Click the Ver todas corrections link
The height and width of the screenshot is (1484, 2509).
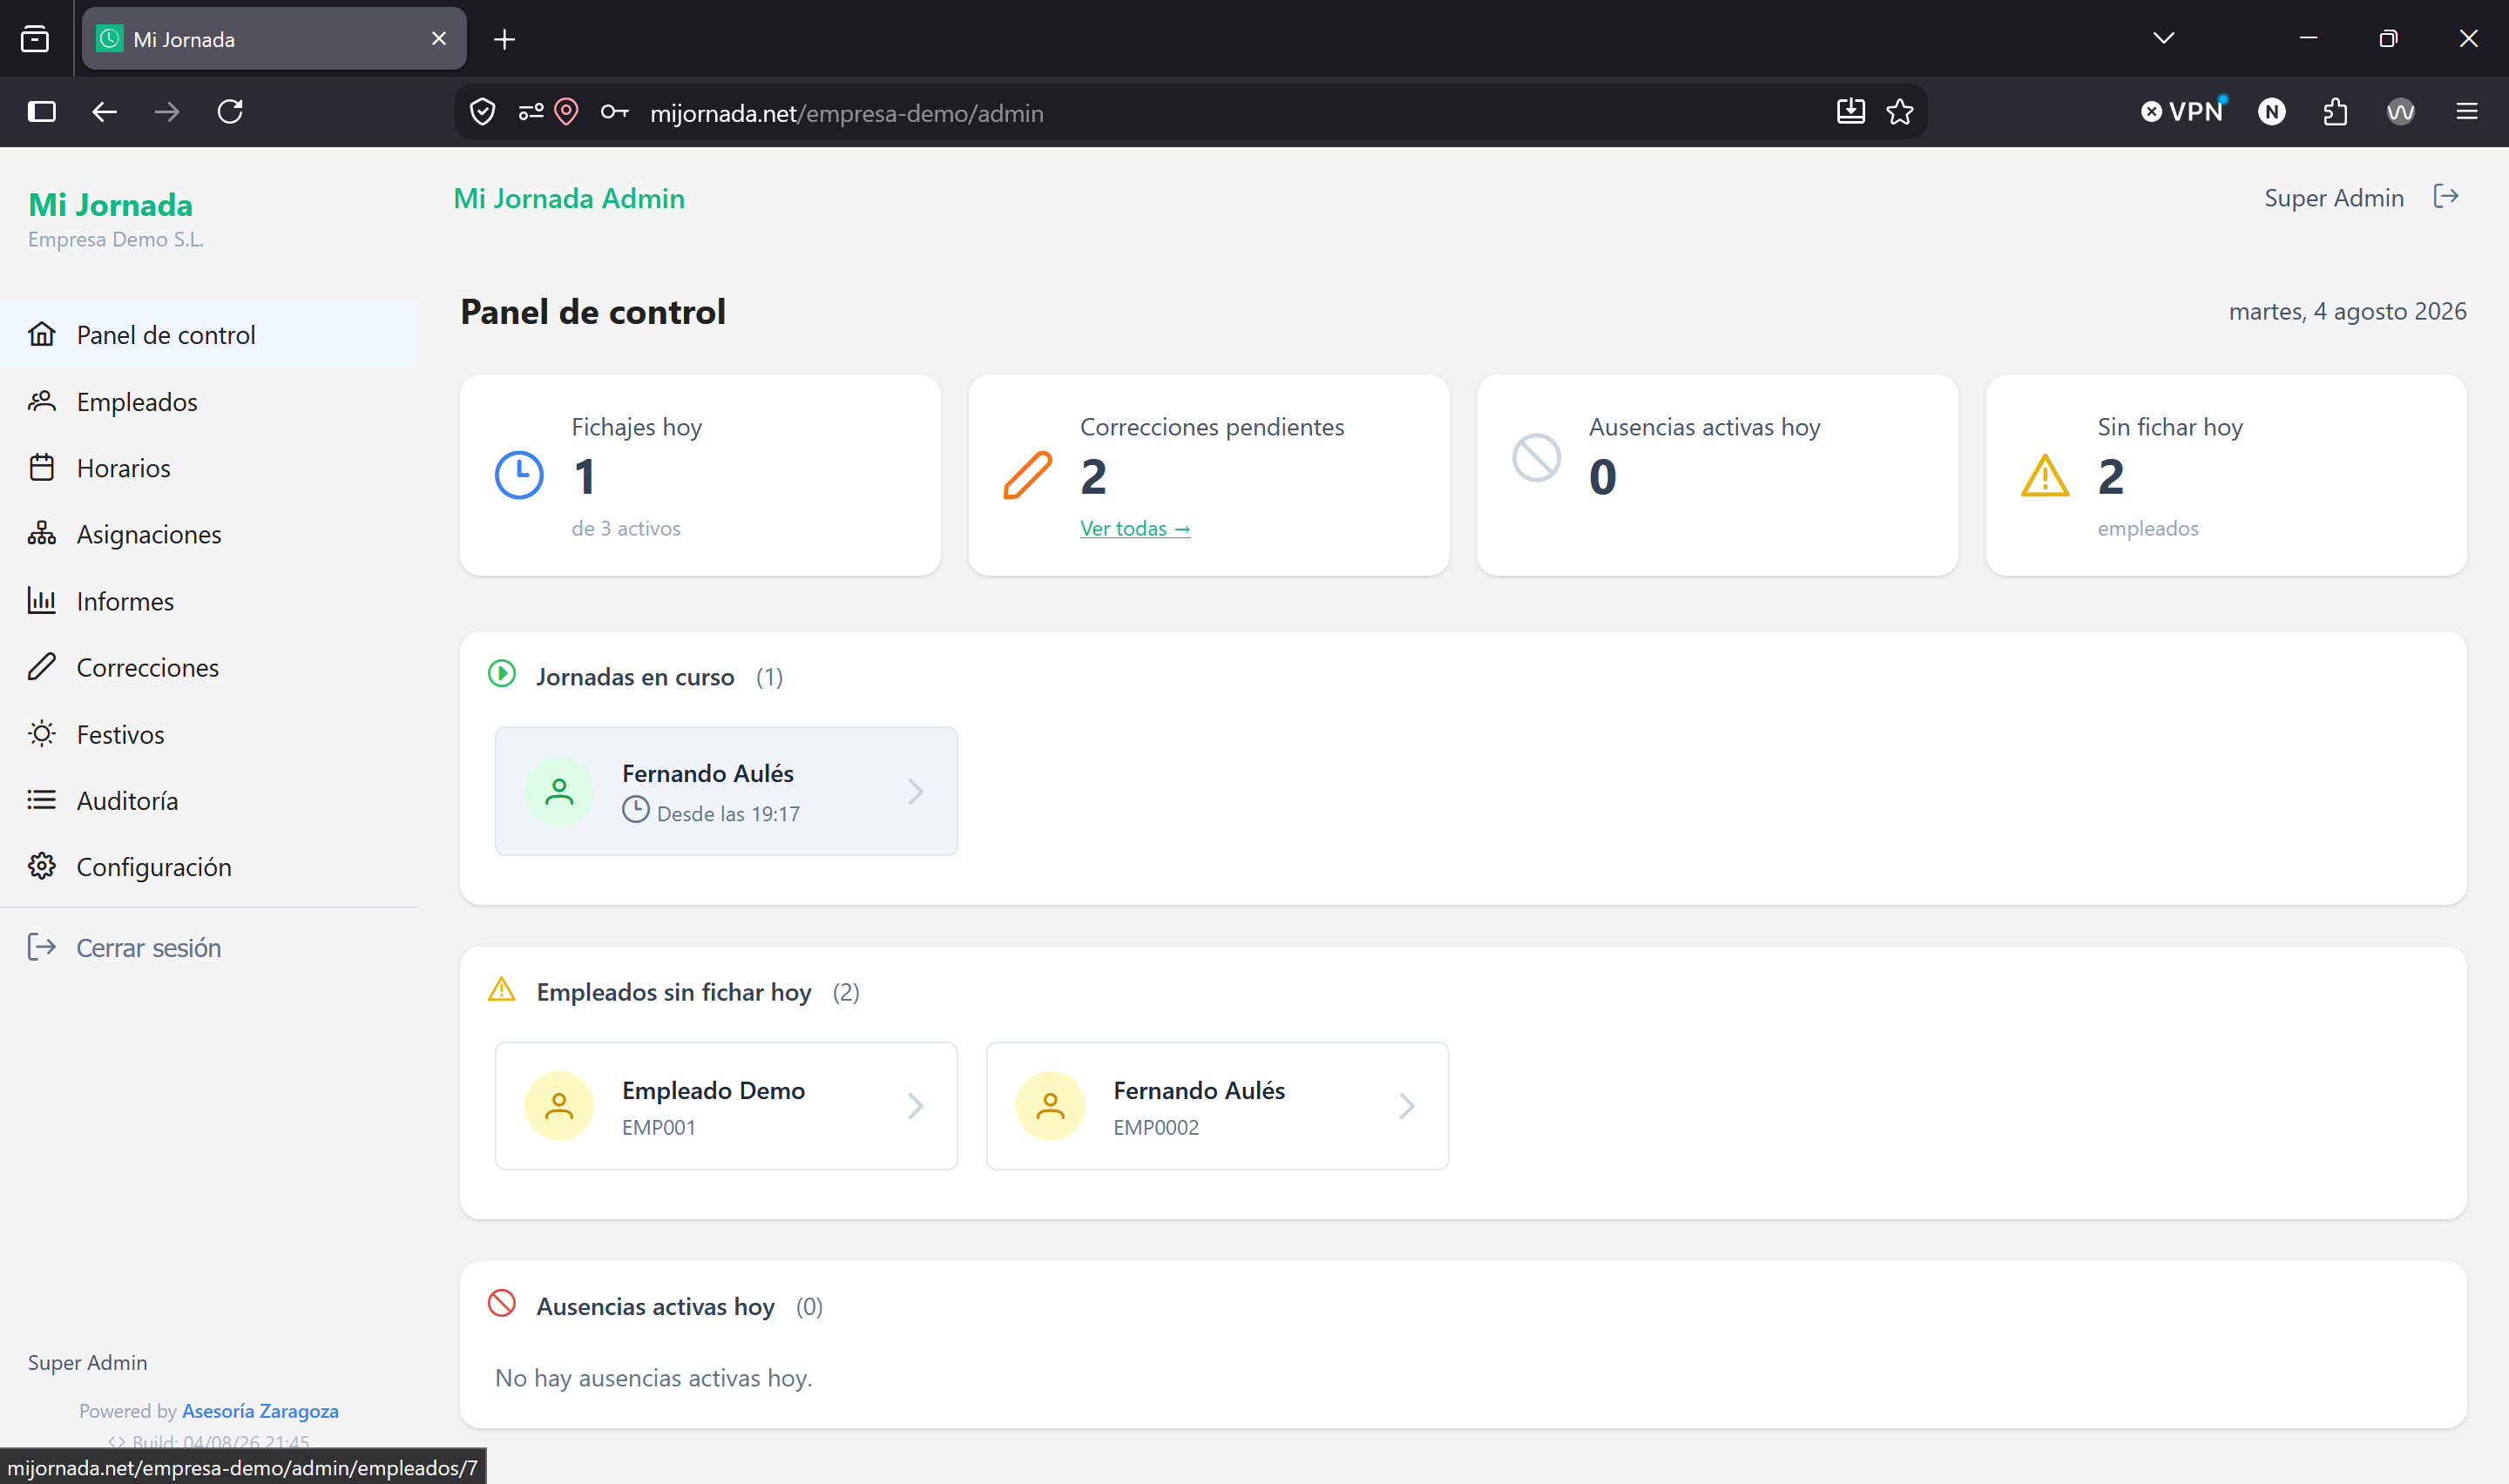[x=1135, y=528]
